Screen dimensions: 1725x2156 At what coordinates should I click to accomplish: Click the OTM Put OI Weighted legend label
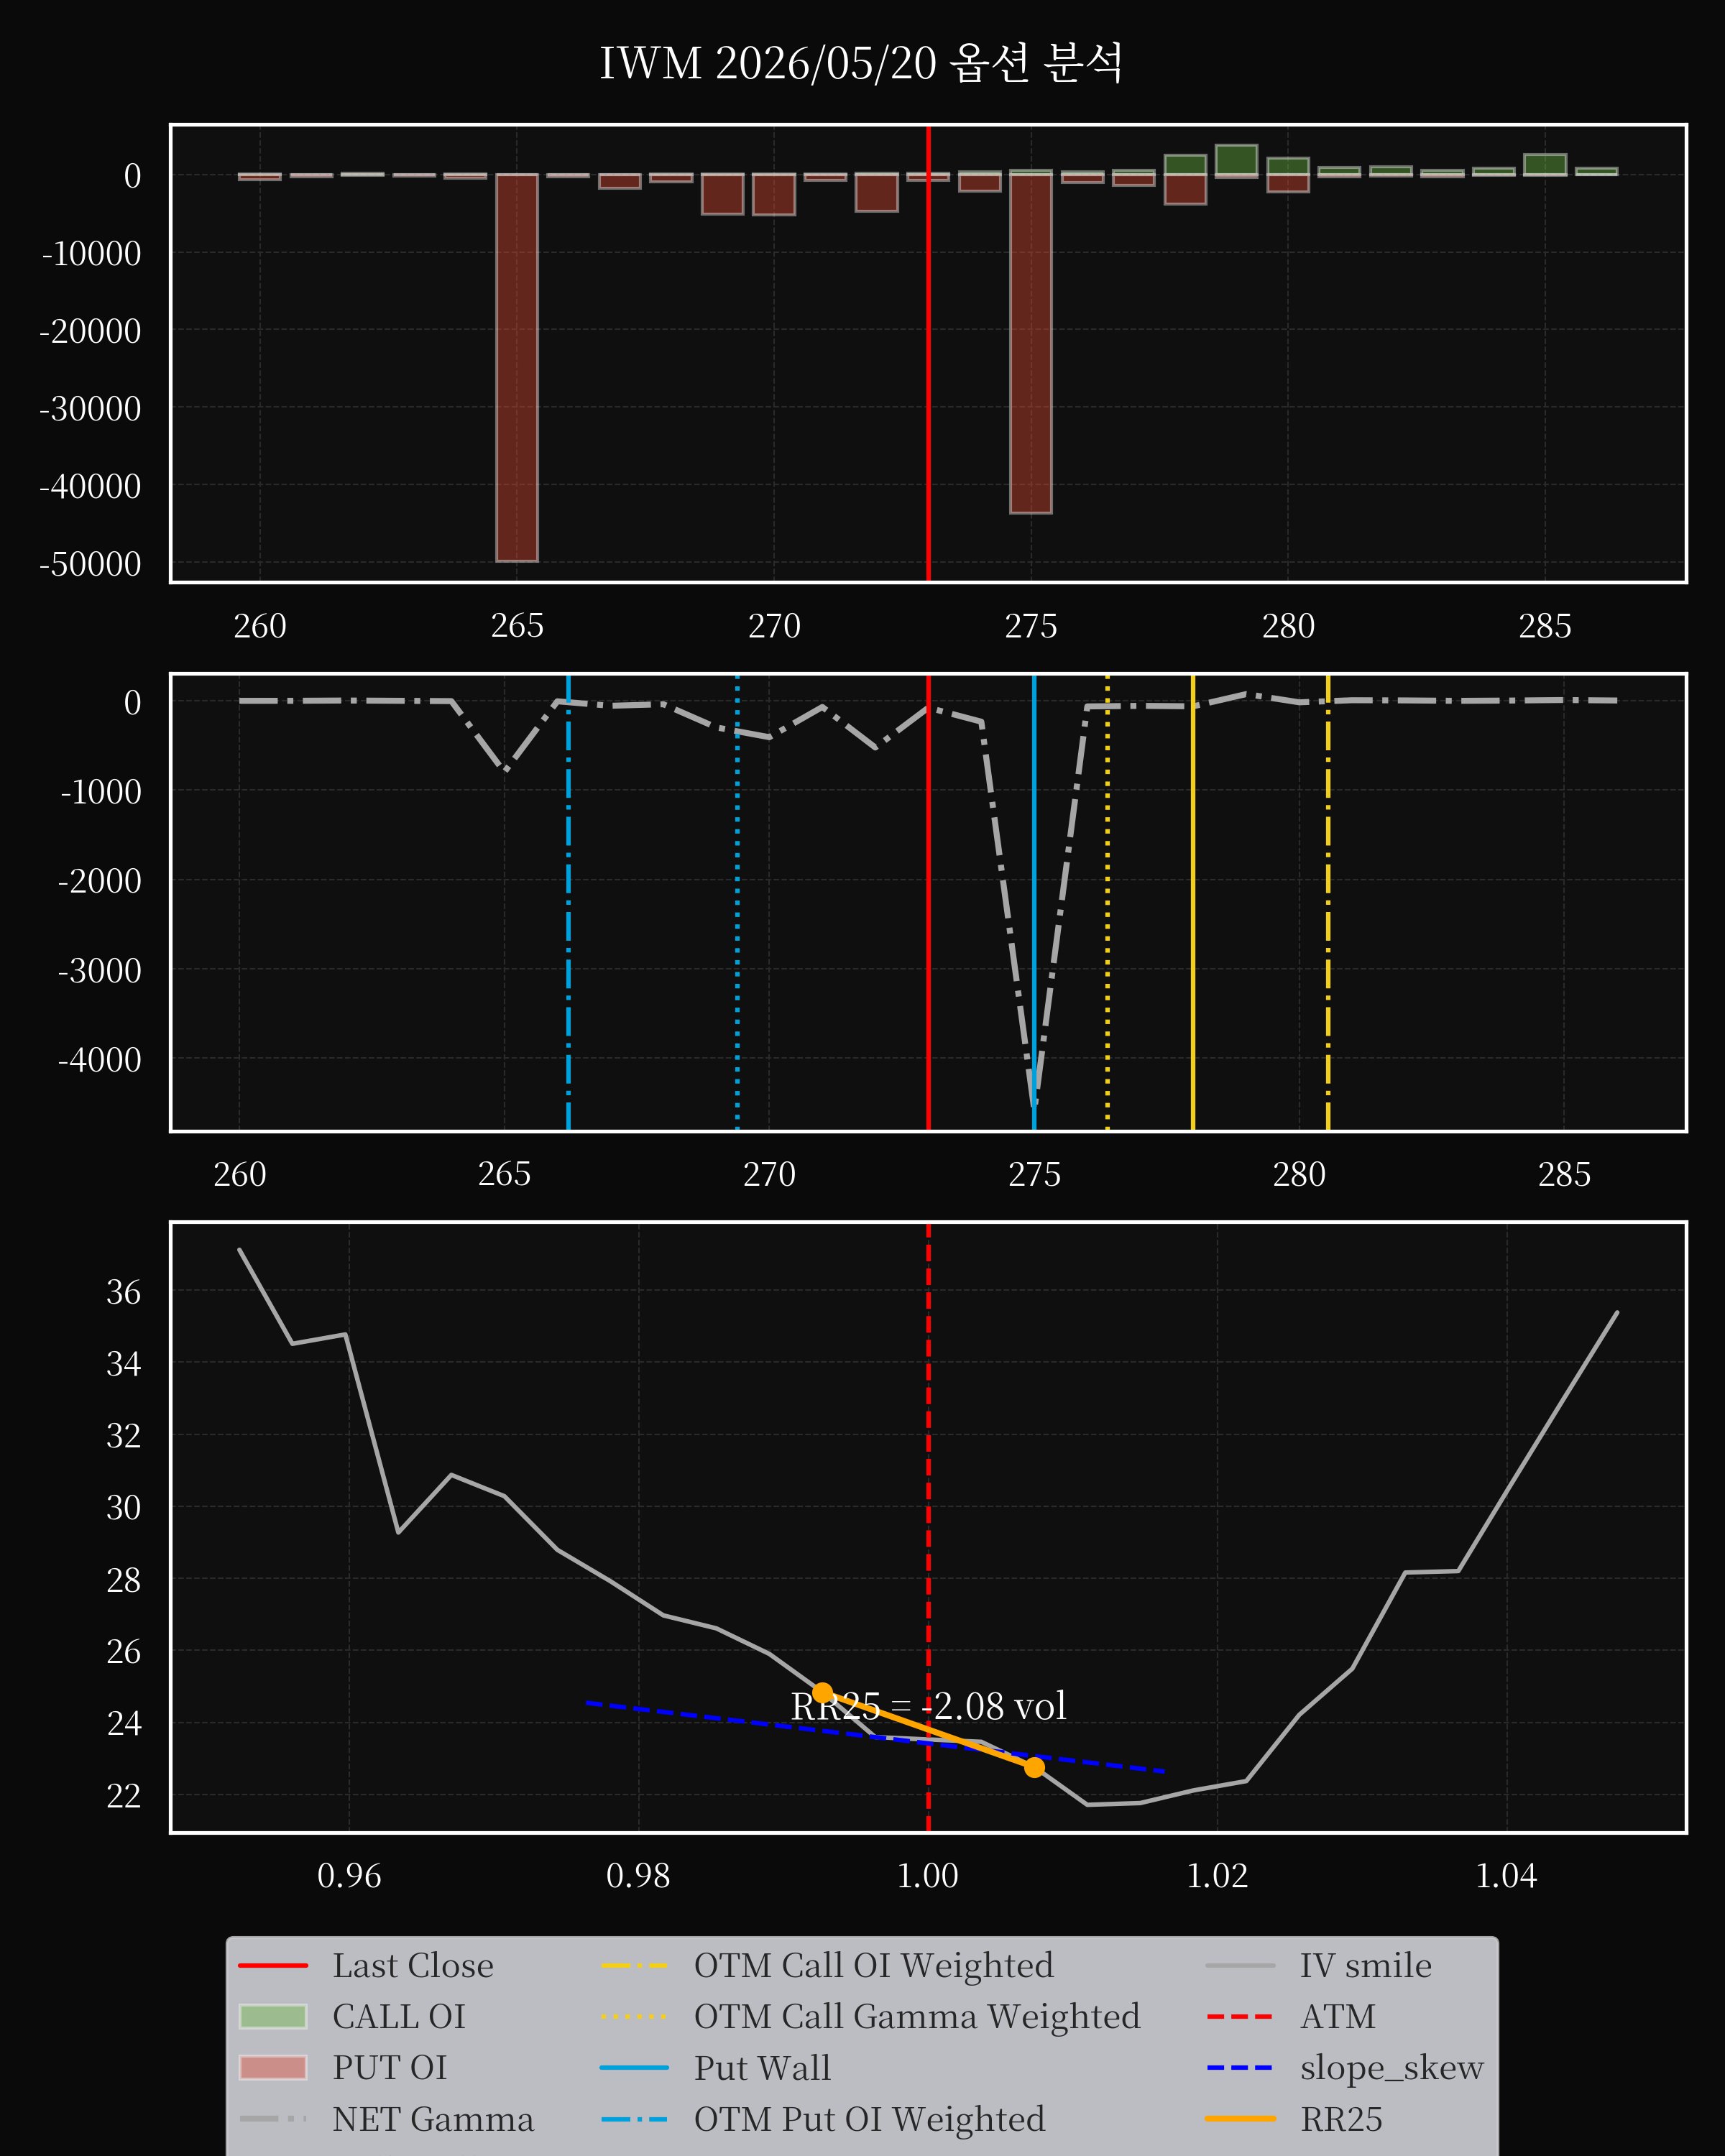pos(869,2118)
